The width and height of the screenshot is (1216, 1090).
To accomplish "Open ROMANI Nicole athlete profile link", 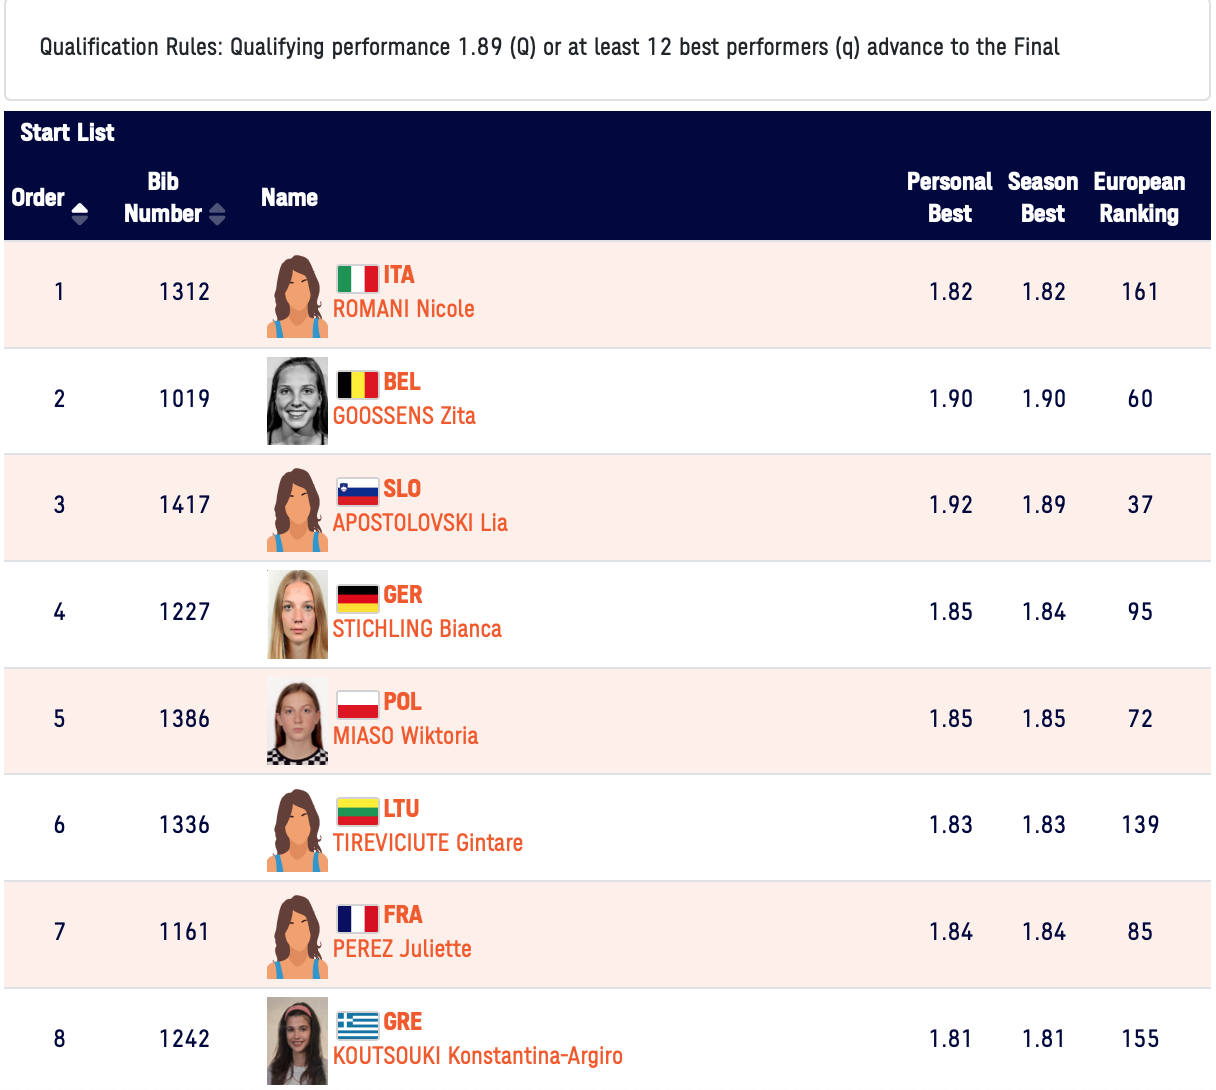I will pyautogui.click(x=403, y=309).
